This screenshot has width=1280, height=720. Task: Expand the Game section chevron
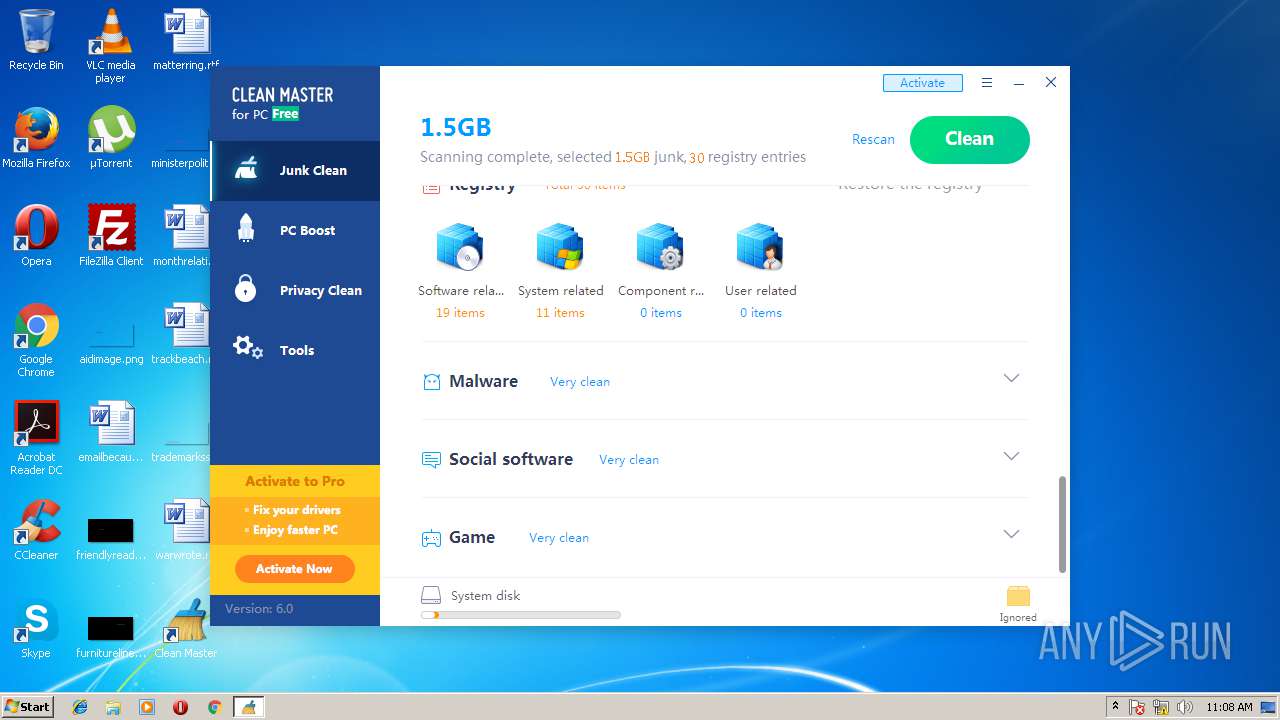1011,534
